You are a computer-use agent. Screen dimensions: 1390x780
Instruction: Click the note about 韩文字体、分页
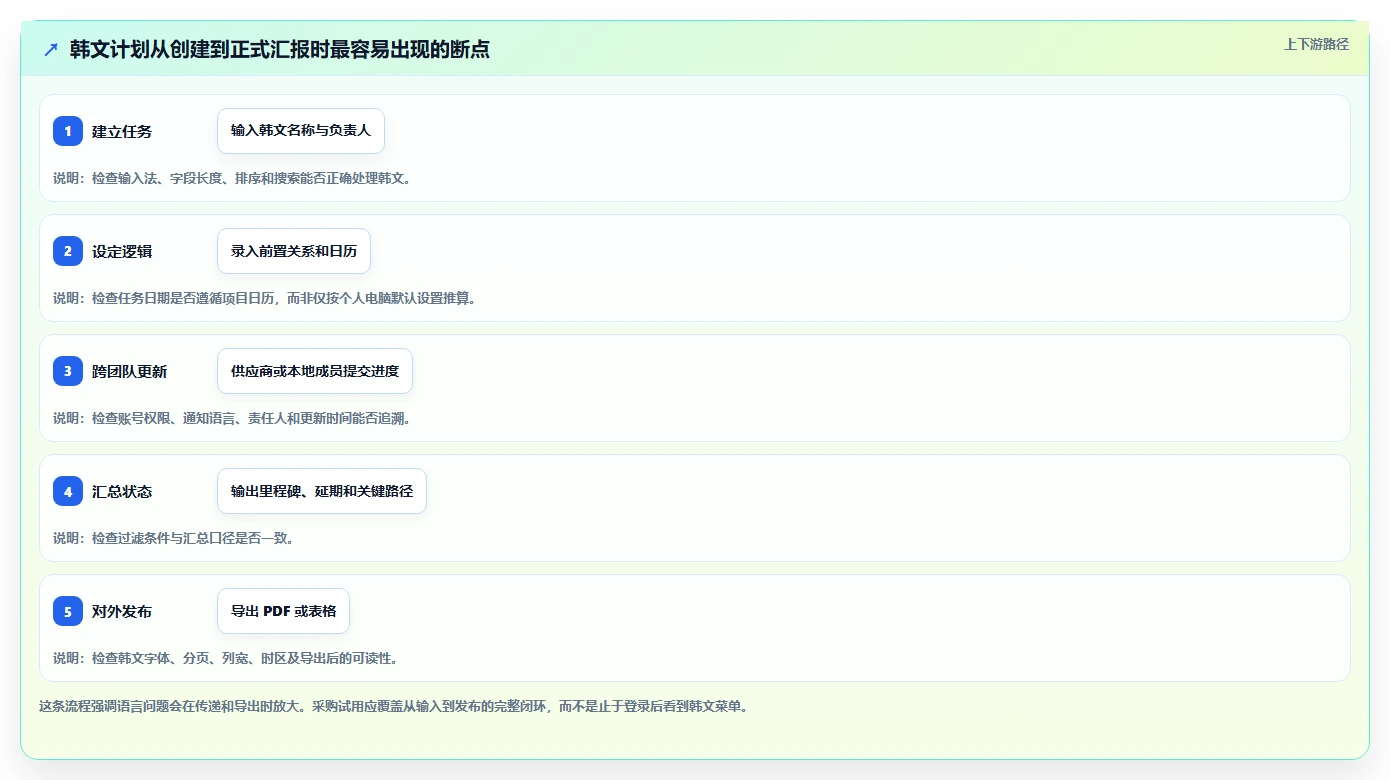227,658
